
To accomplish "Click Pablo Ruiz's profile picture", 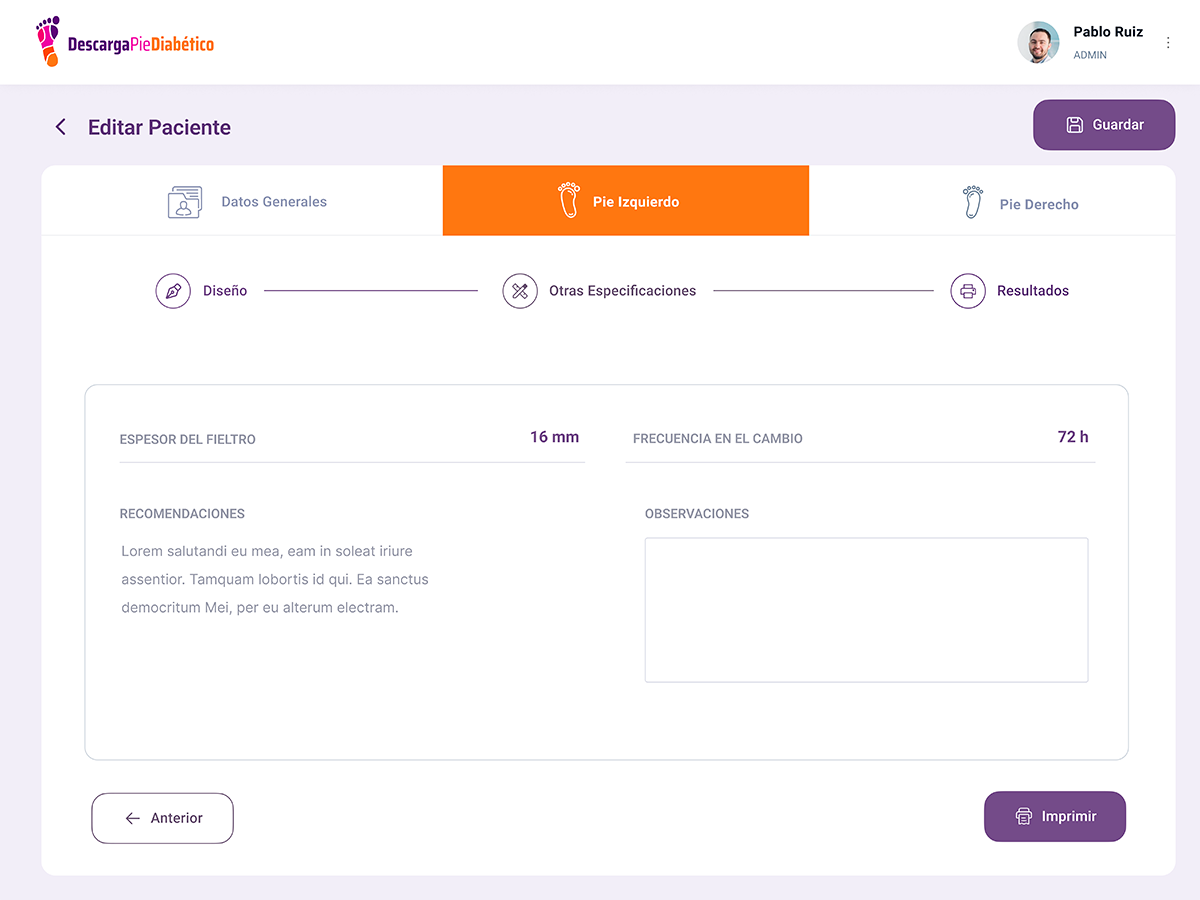I will (1038, 43).
